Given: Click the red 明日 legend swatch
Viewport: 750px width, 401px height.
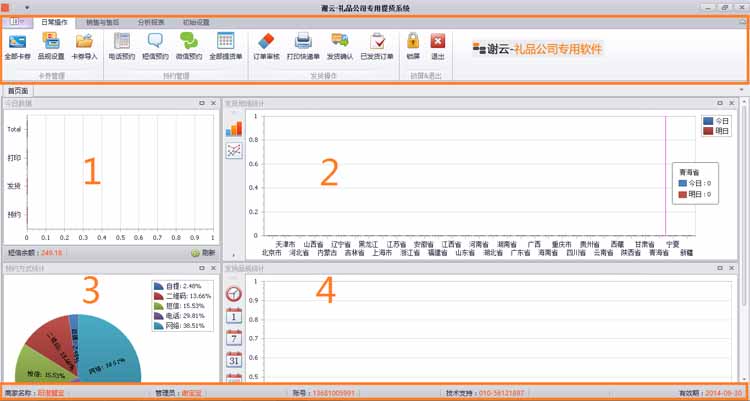Looking at the screenshot, I should point(708,131).
